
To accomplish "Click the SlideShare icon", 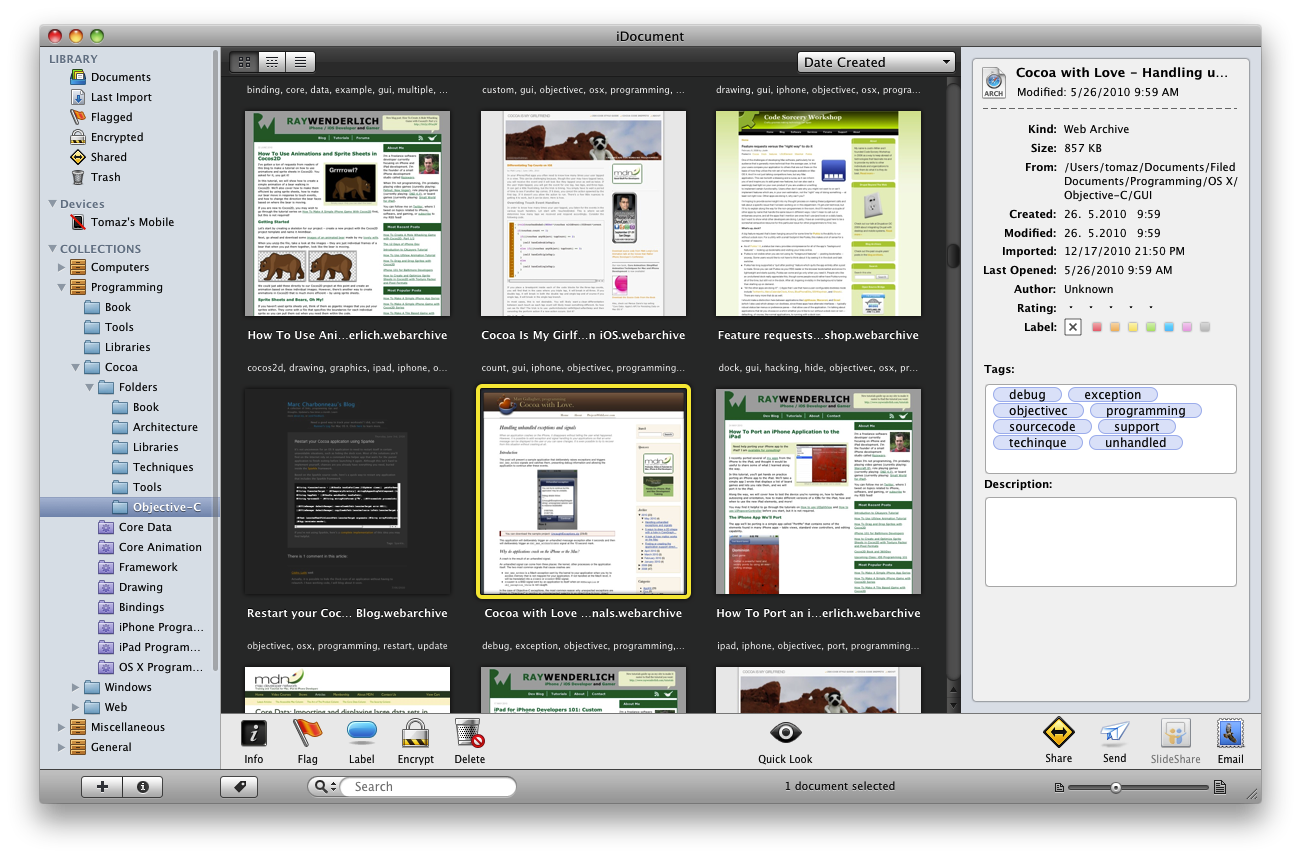I will point(1175,734).
